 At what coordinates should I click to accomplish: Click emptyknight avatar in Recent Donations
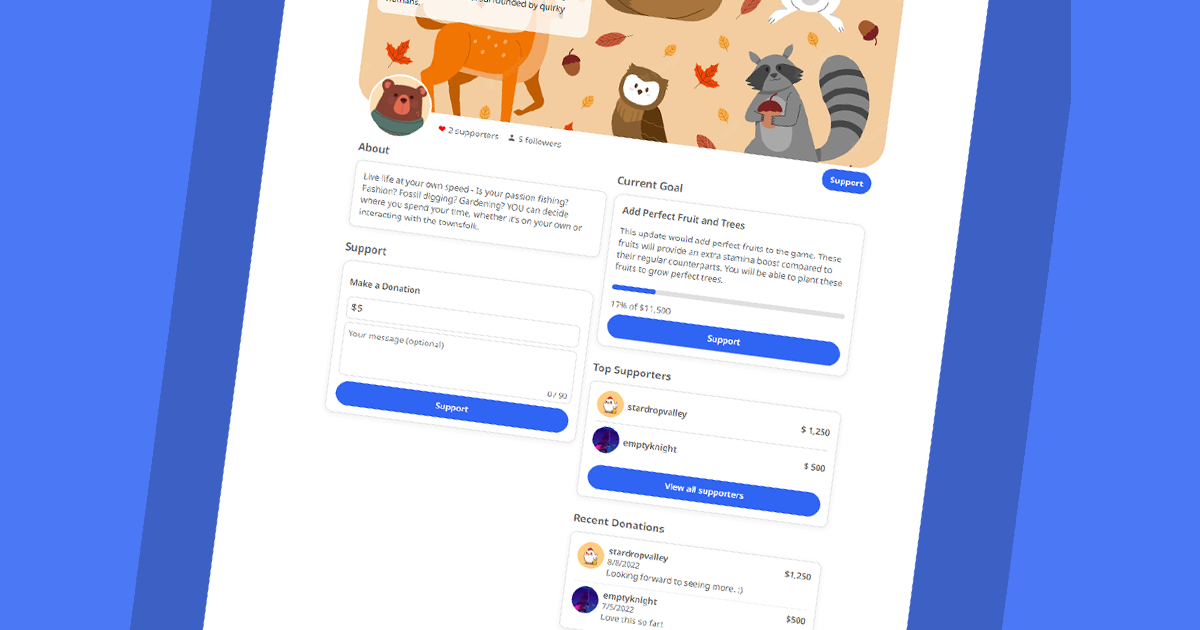click(585, 600)
